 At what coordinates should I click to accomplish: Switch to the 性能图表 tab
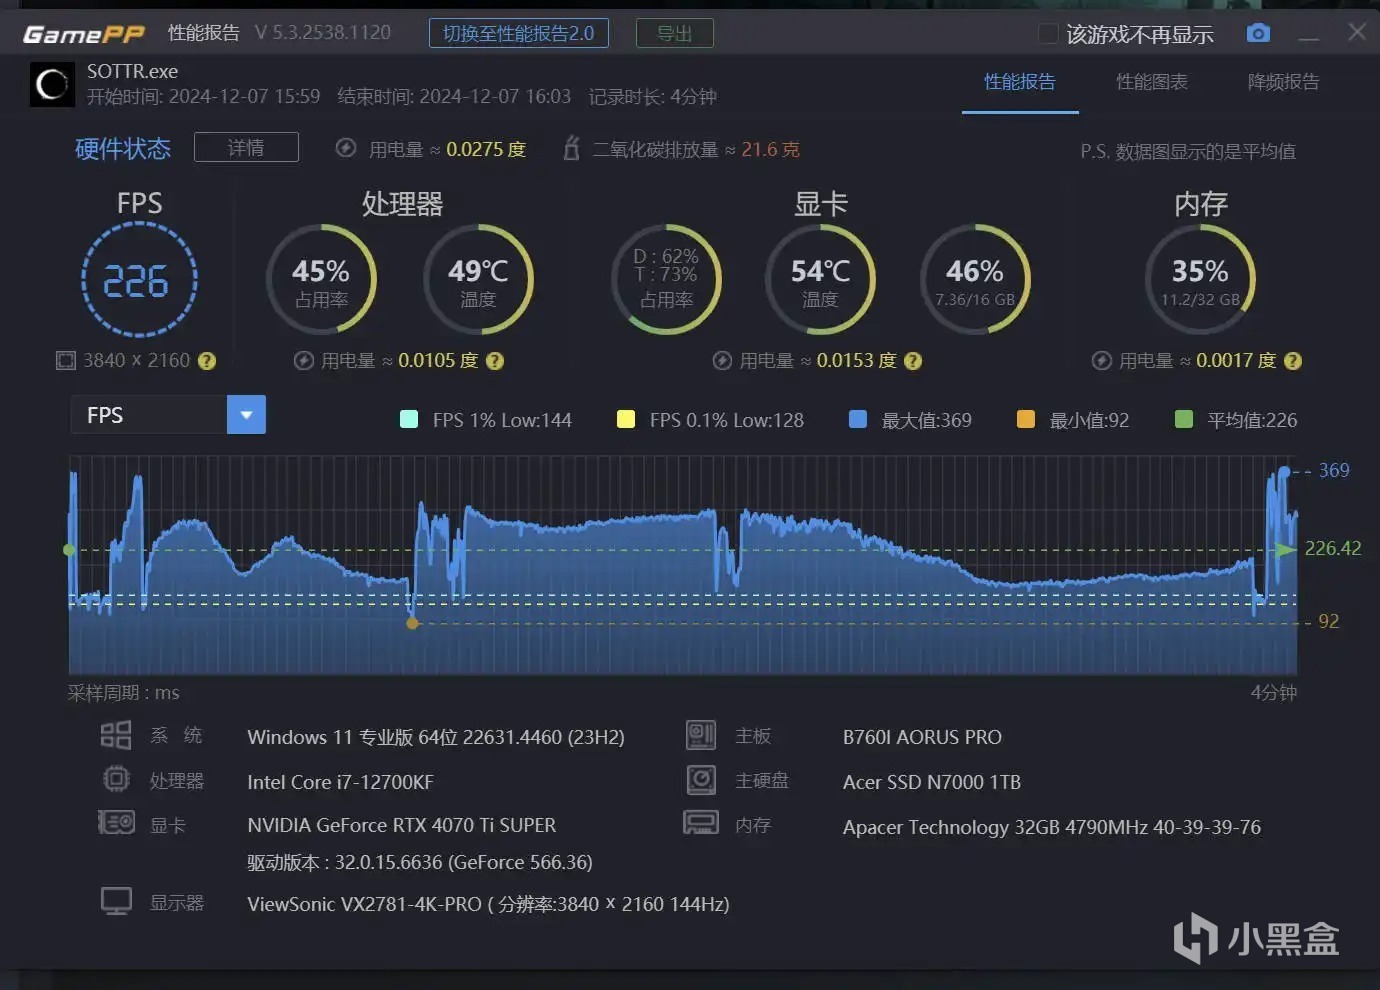point(1152,82)
